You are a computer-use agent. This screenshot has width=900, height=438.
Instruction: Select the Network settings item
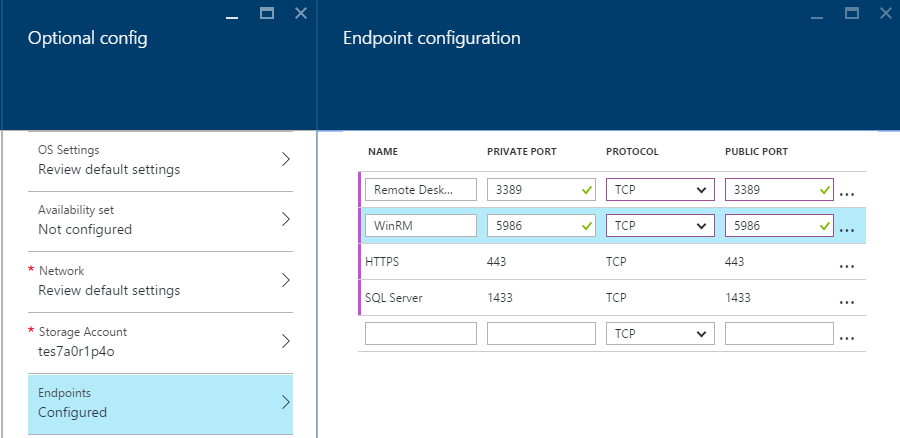[160, 281]
